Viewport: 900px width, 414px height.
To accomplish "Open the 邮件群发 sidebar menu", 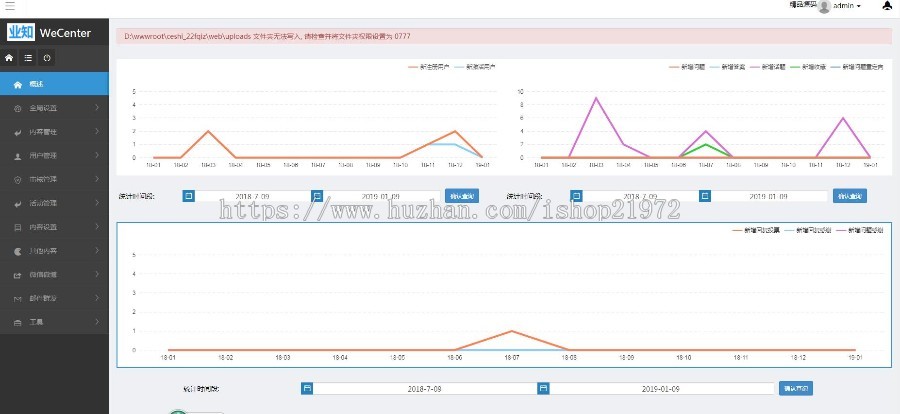I will (54, 299).
